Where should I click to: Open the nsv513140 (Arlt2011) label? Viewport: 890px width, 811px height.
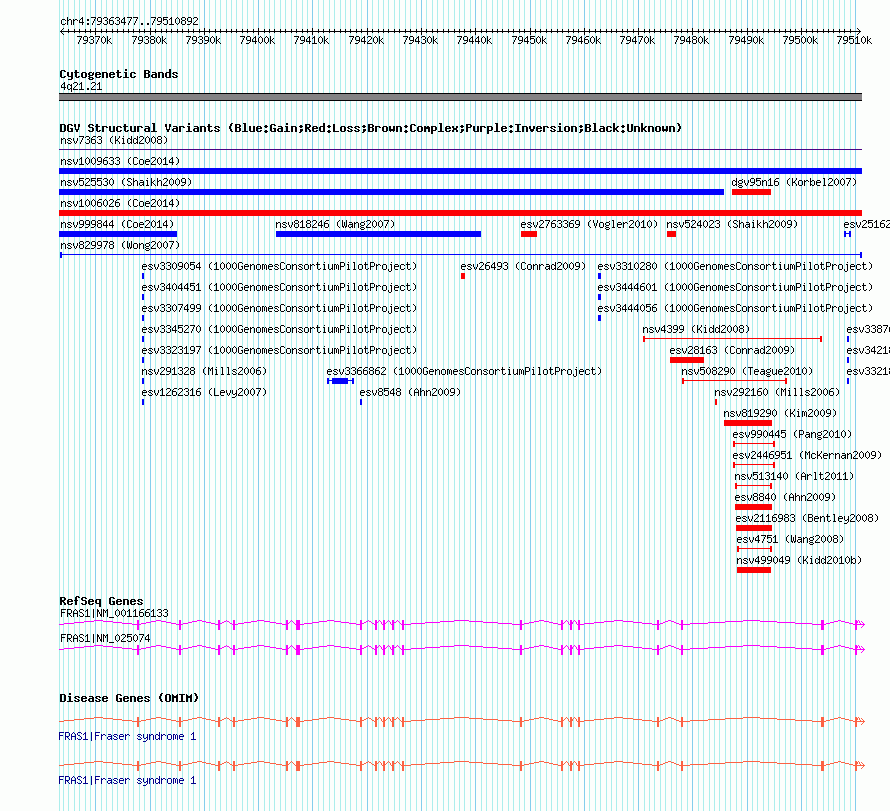794,476
